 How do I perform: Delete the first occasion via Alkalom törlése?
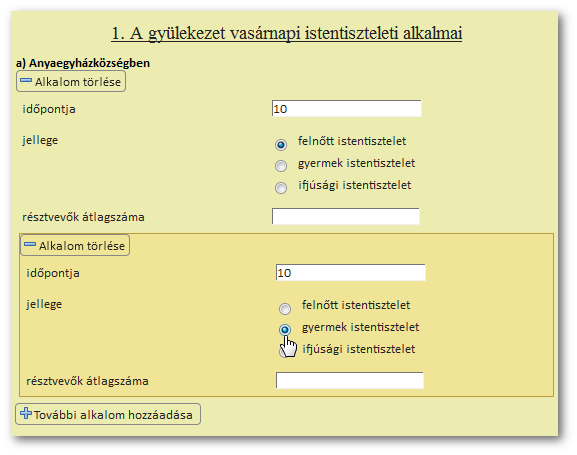[71, 81]
